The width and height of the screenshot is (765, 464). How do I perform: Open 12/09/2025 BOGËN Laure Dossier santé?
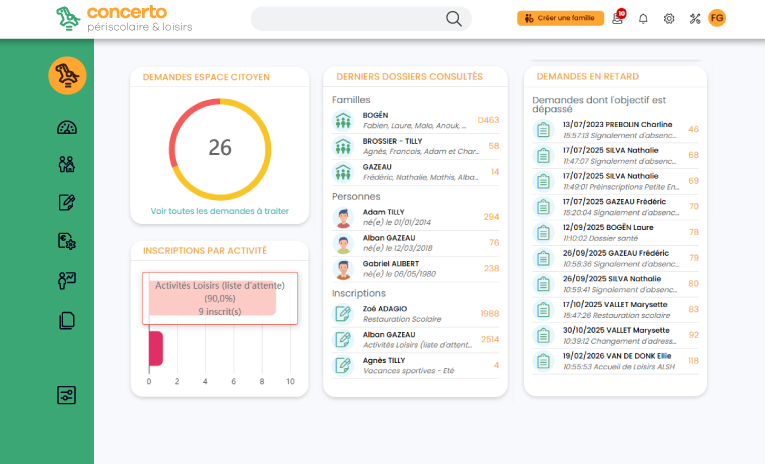coord(615,233)
